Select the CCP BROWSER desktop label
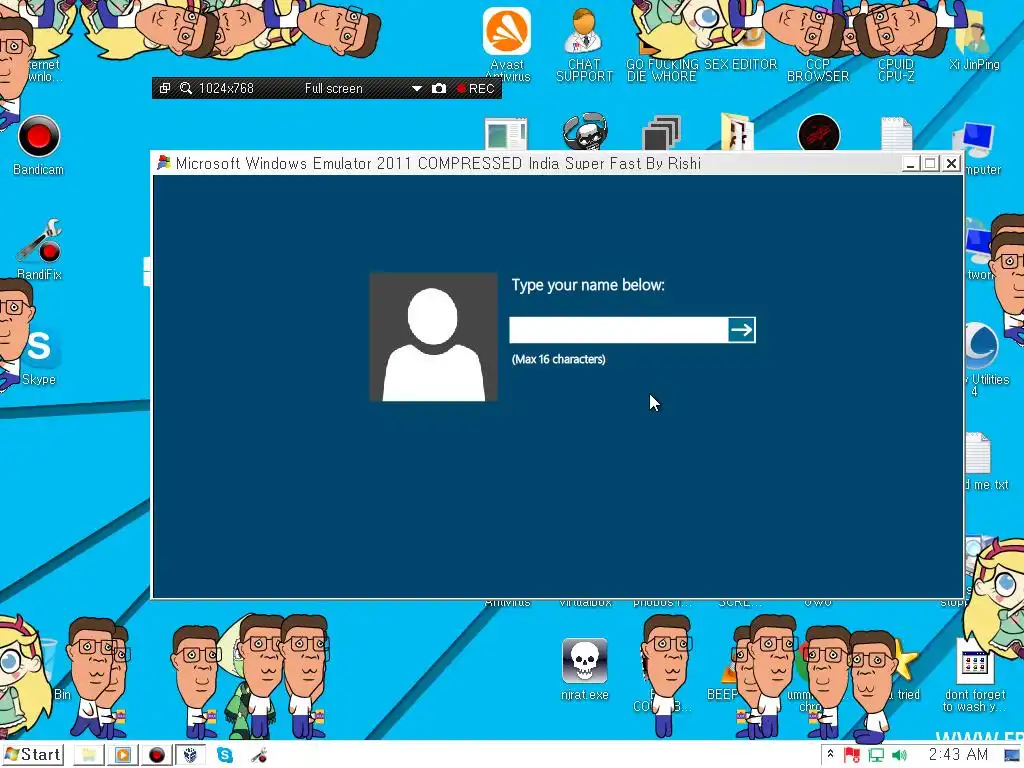The image size is (1024, 768). 818,70
